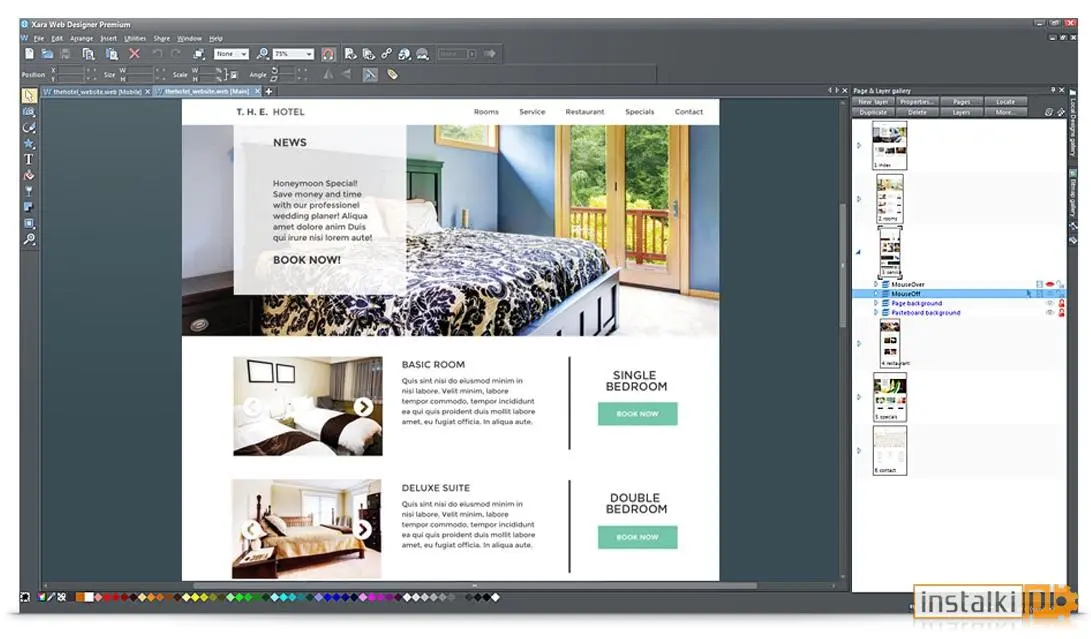Select the Fill tool
The height and width of the screenshot is (639, 1091).
[x=29, y=175]
